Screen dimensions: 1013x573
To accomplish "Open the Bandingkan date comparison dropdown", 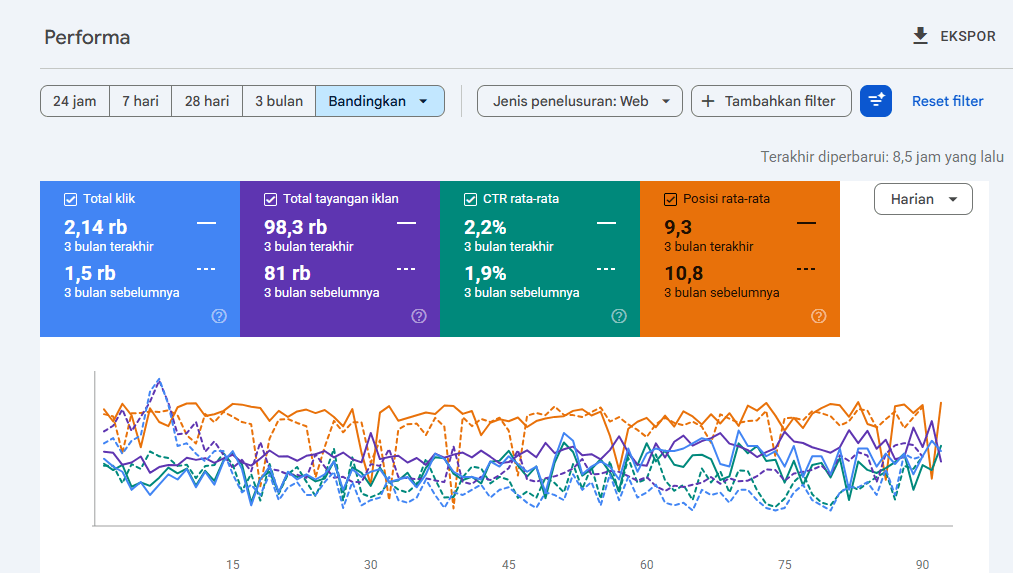I will (380, 101).
